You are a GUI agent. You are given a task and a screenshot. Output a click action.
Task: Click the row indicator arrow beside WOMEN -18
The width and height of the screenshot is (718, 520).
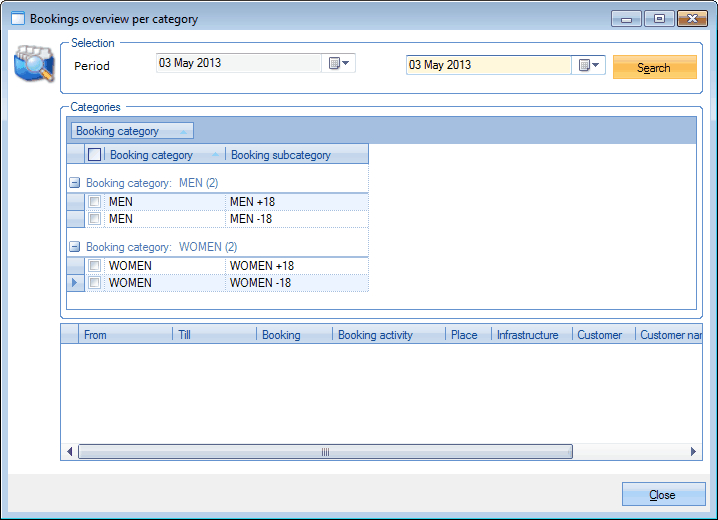point(75,283)
